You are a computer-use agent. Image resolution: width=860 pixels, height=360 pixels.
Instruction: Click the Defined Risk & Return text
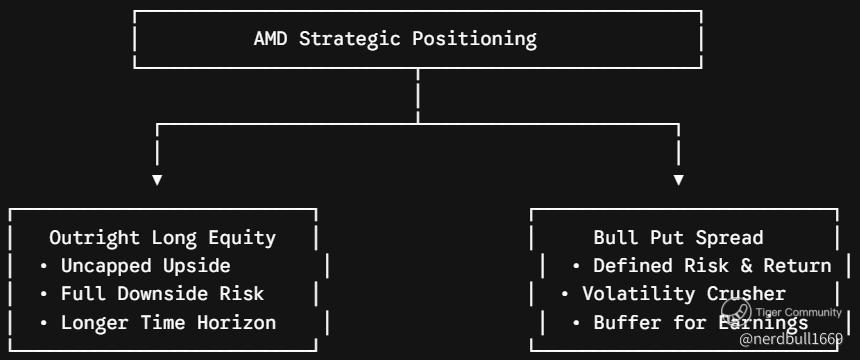coord(712,266)
